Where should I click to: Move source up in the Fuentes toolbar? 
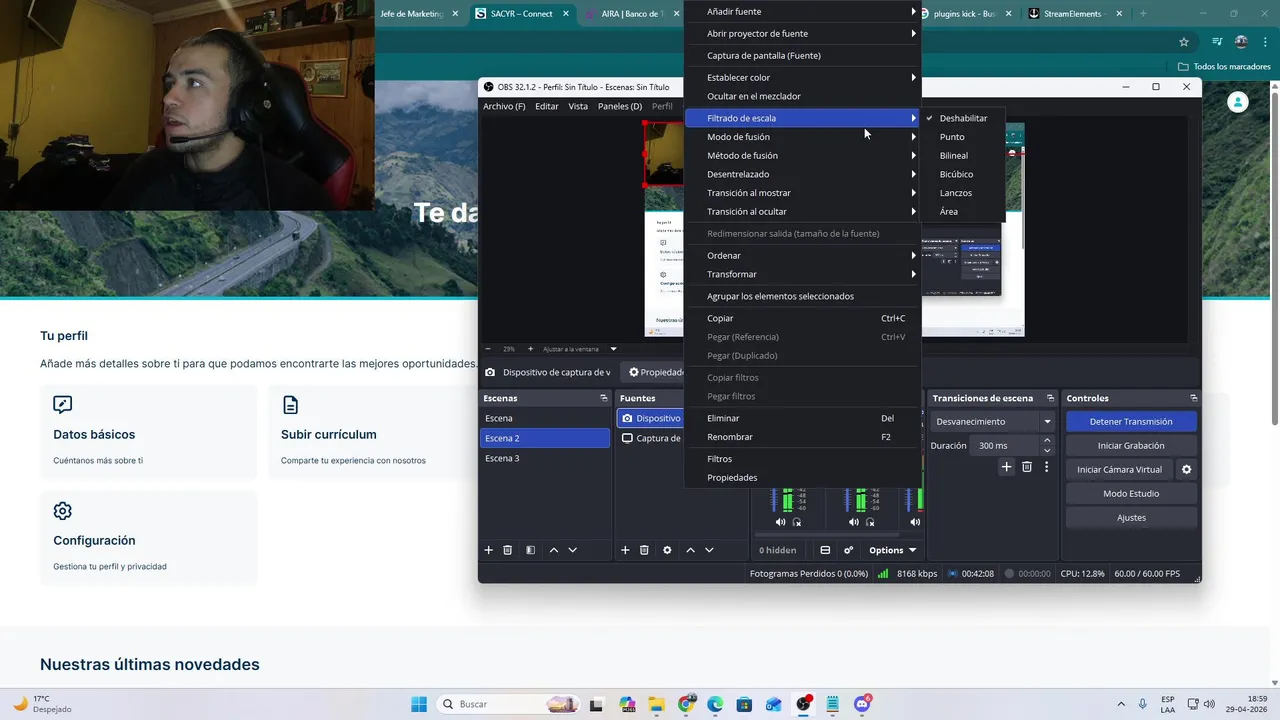pos(690,550)
